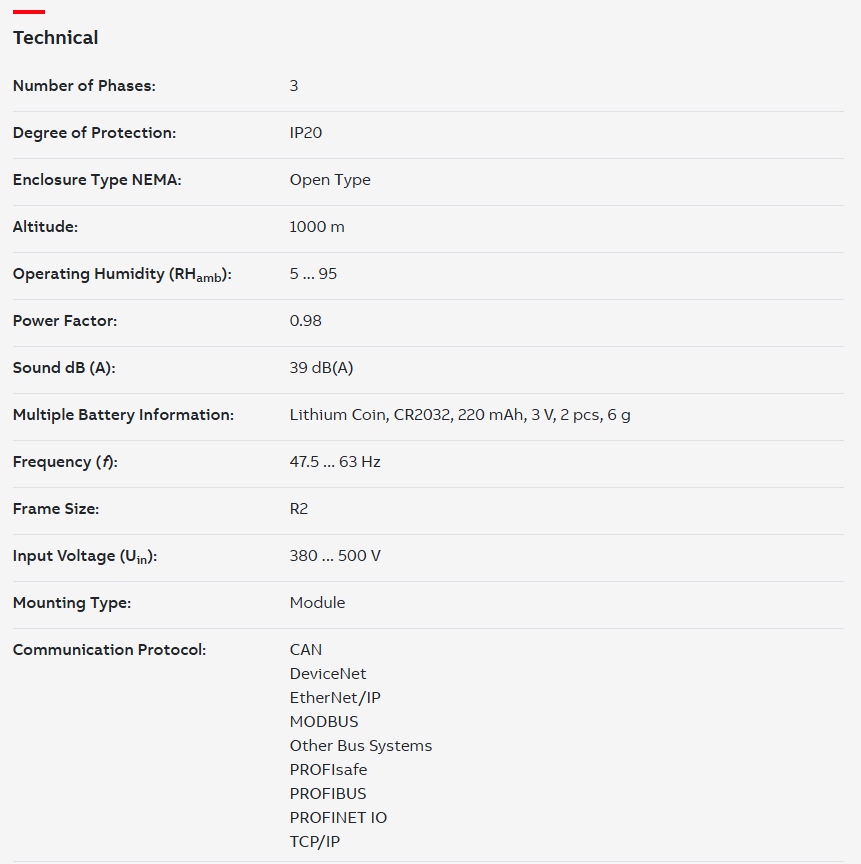The width and height of the screenshot is (861, 864).
Task: Select the TCP/IP protocol entry
Action: [315, 841]
